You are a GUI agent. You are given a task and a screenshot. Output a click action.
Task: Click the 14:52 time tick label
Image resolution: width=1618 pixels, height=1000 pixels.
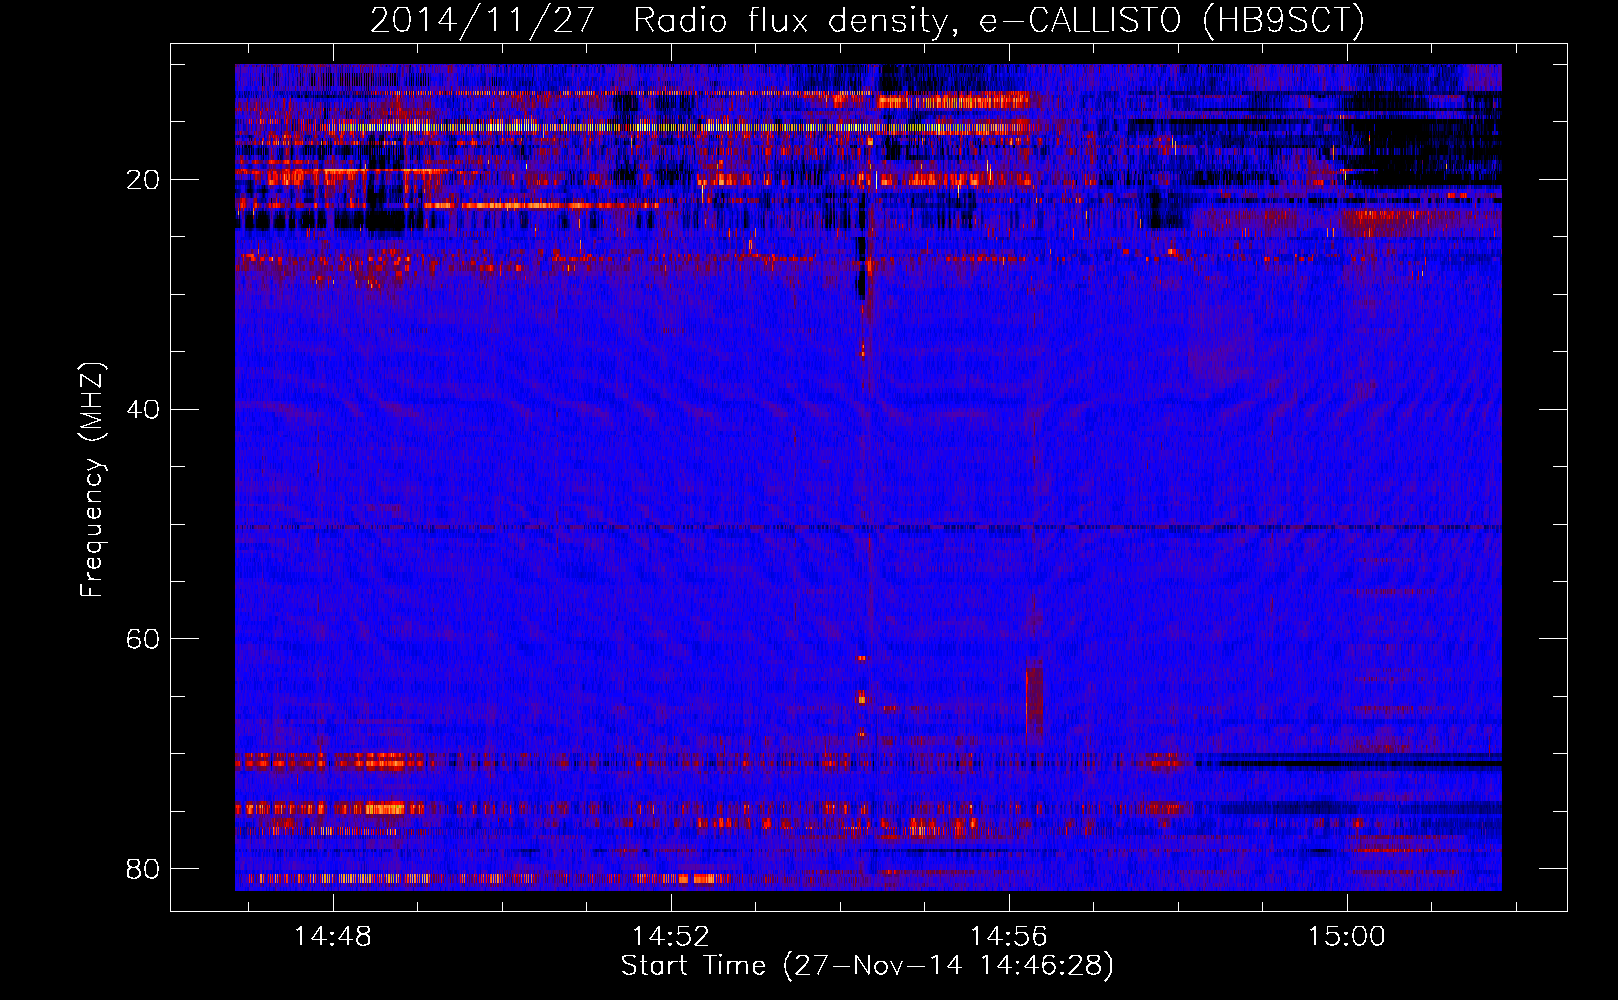[x=671, y=937]
